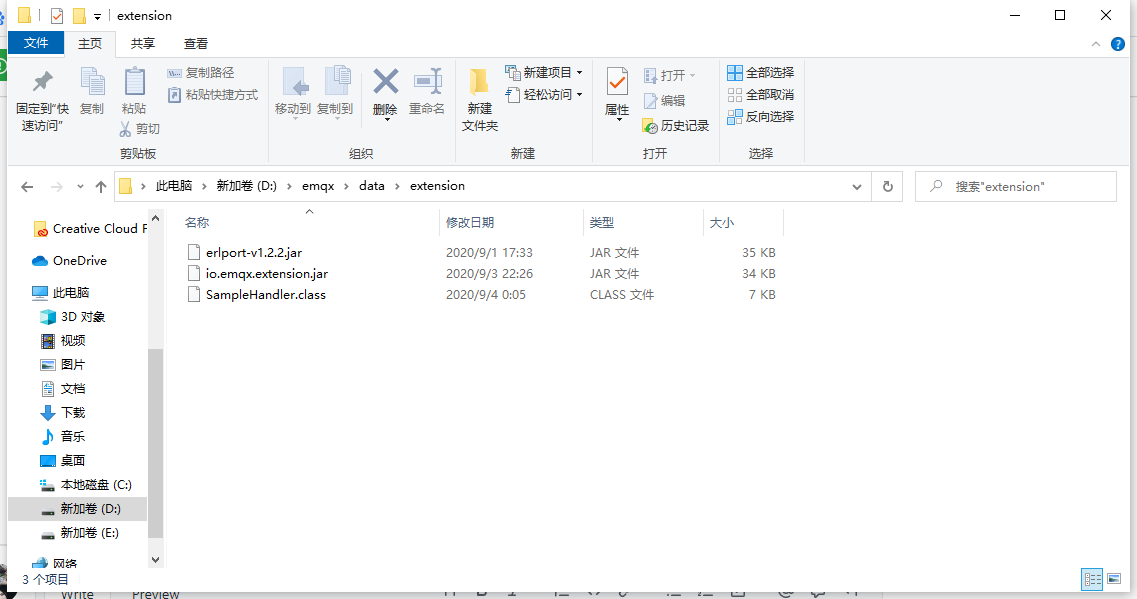Click the Delete (删除) X icon
This screenshot has width=1137, height=599.
point(385,81)
